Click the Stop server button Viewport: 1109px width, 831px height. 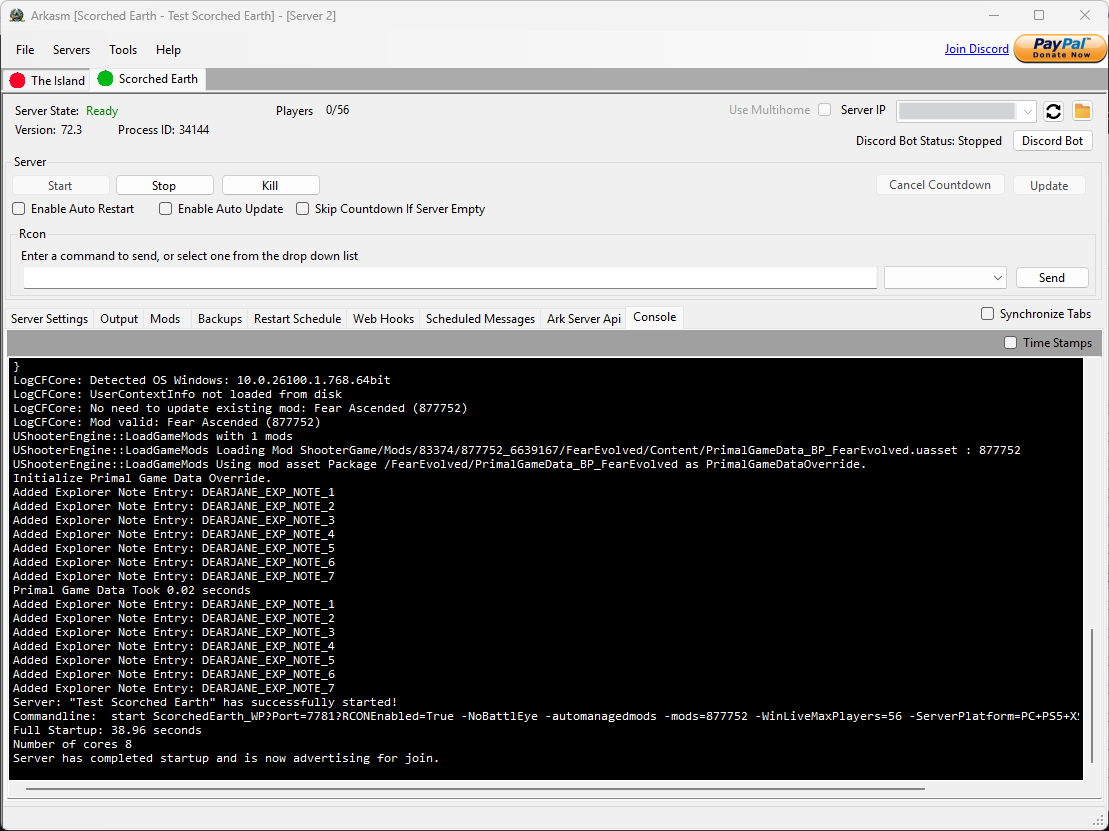point(164,185)
